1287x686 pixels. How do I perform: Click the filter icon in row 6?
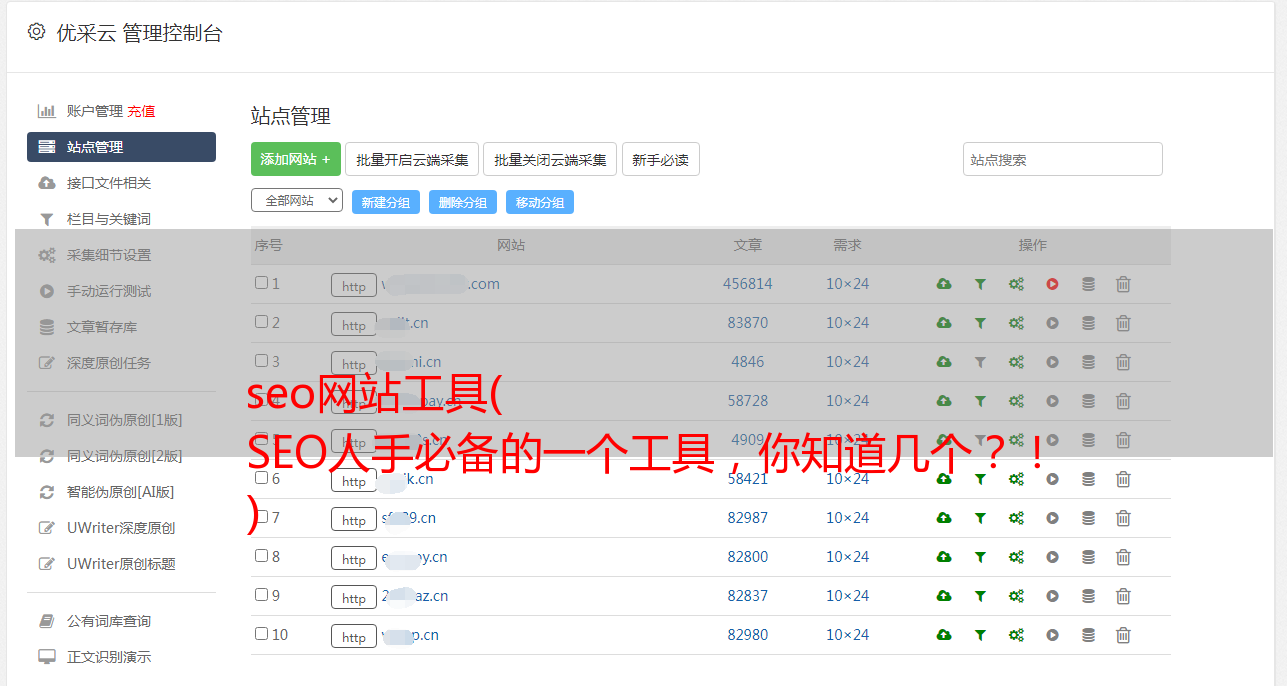point(980,479)
